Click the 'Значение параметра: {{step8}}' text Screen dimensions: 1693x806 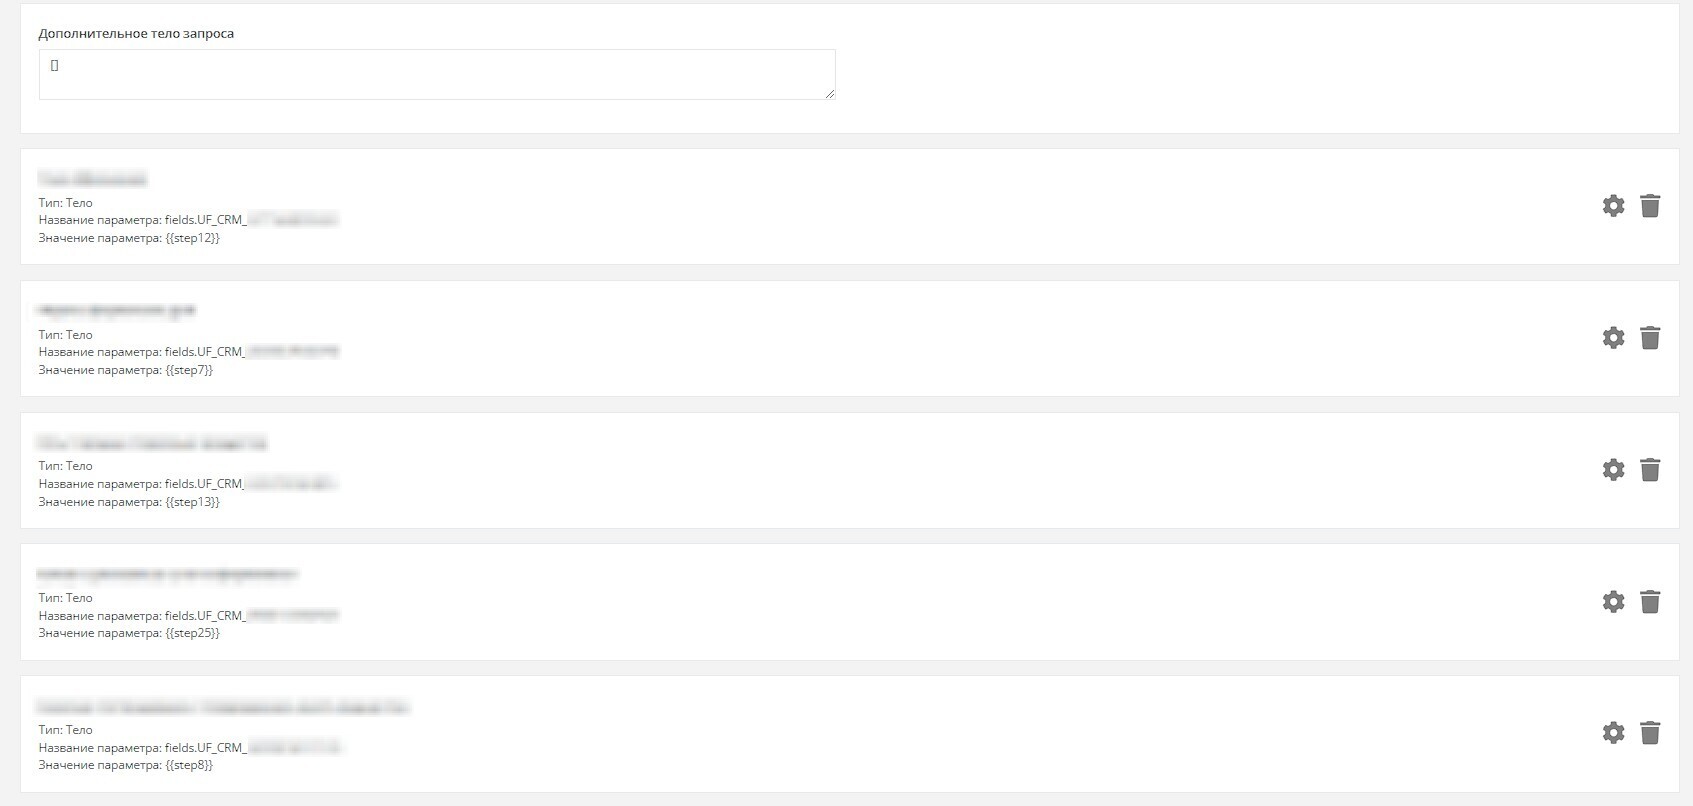point(125,765)
